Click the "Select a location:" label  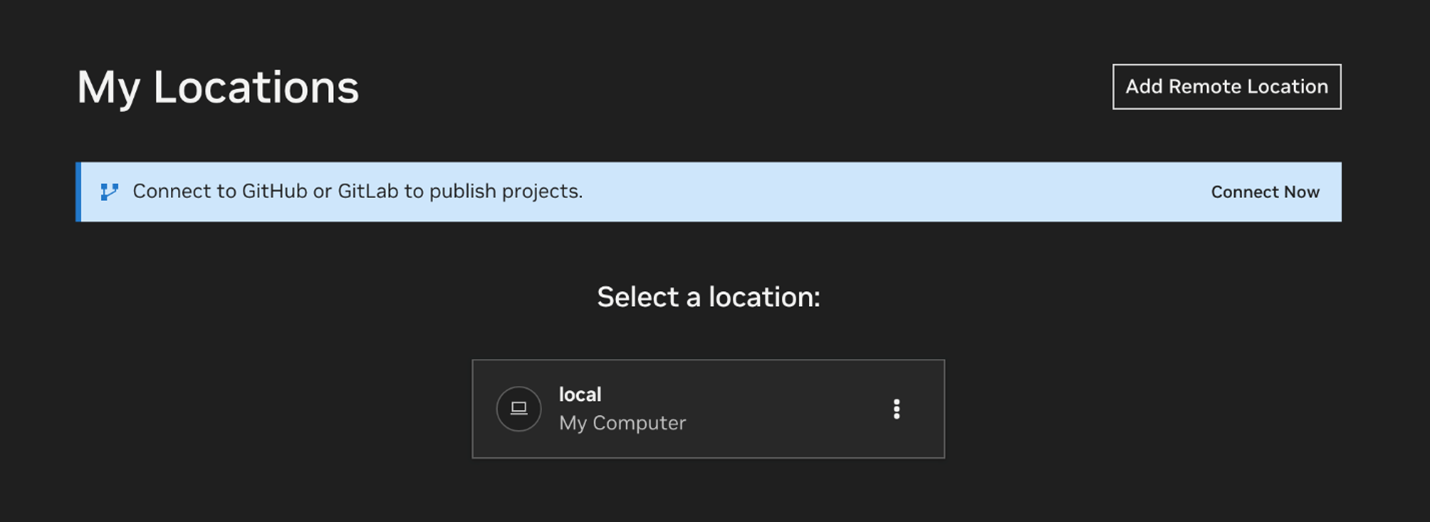coord(708,297)
